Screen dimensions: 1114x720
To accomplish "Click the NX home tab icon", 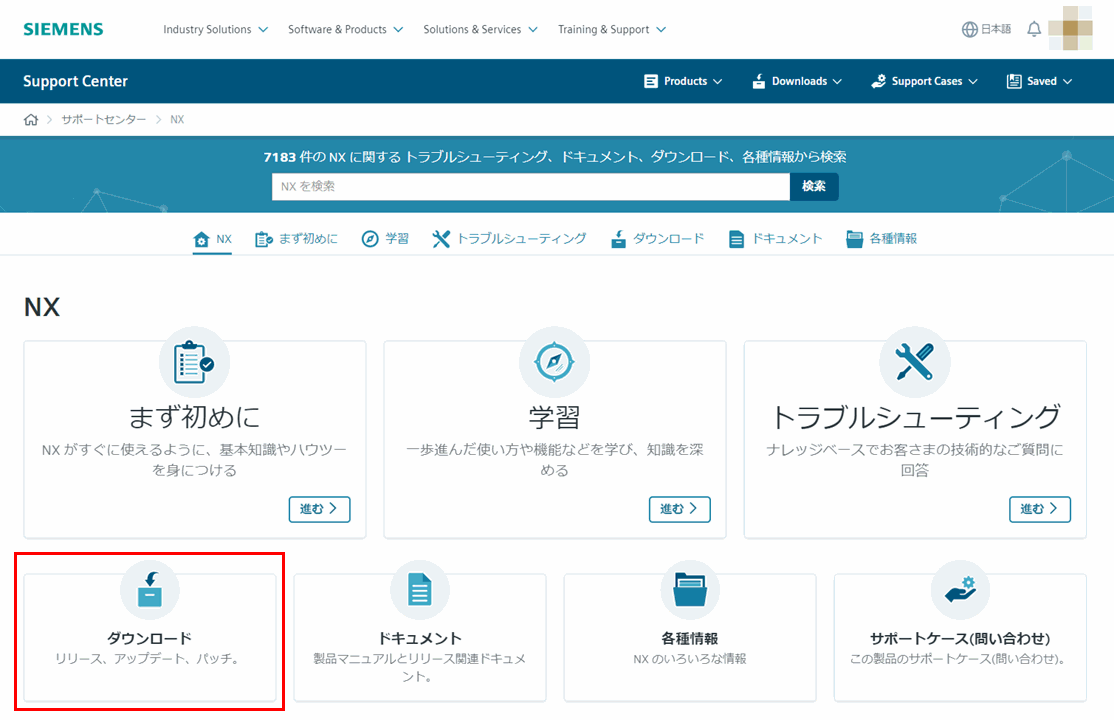I will [202, 239].
